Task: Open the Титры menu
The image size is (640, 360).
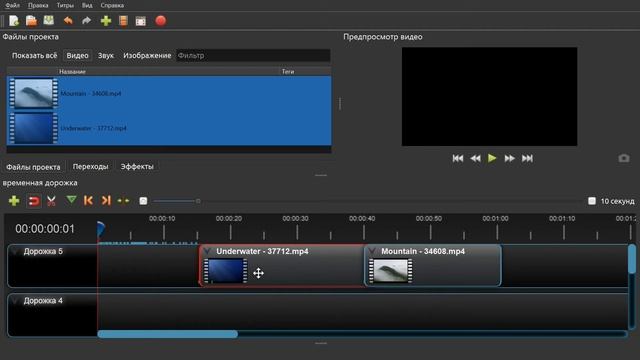Action: [x=65, y=5]
